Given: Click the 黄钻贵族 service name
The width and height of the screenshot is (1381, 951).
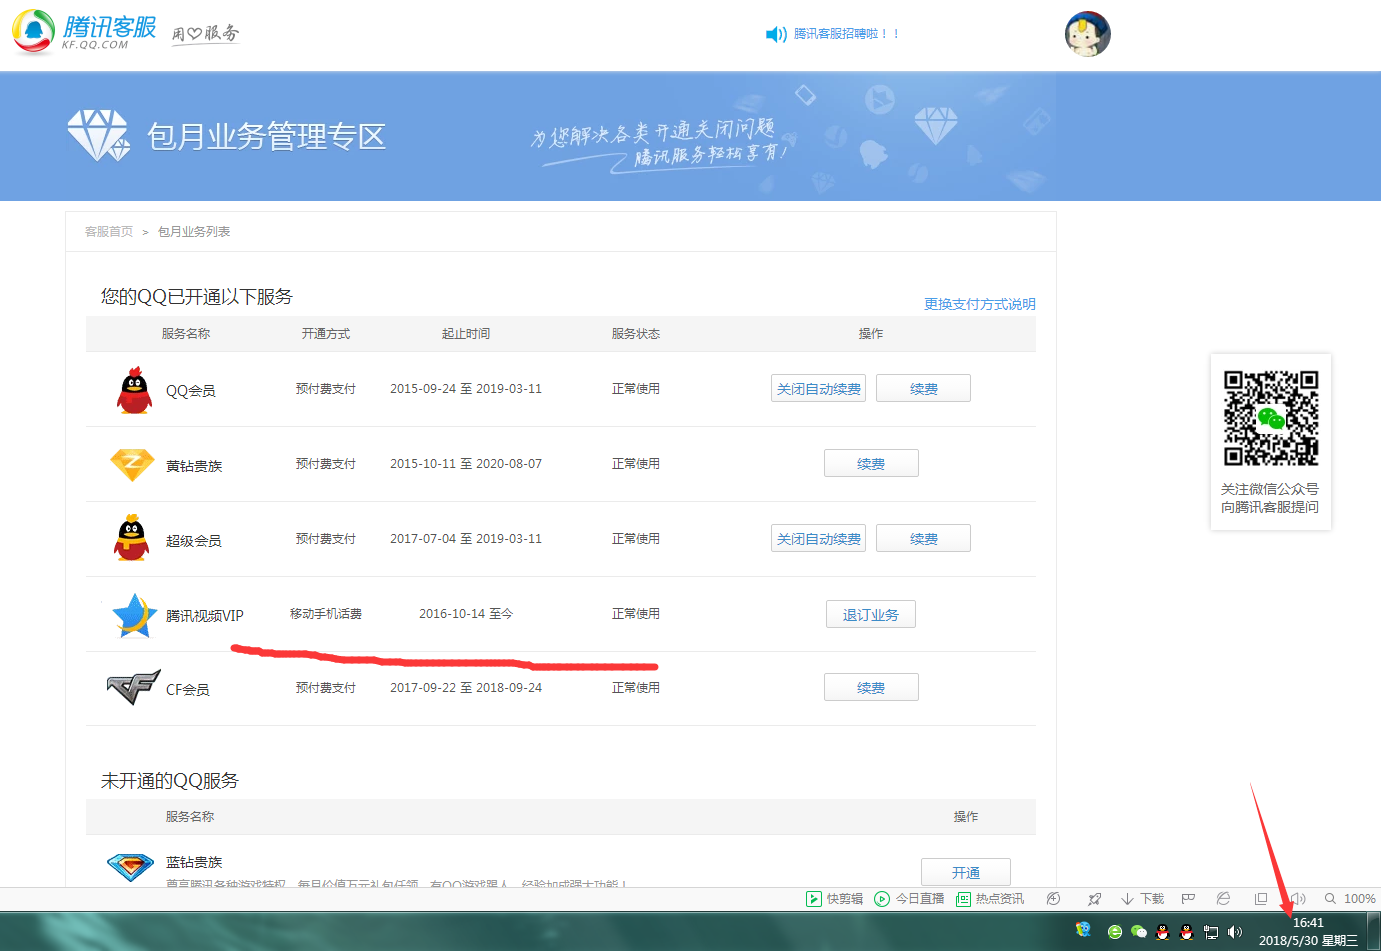Looking at the screenshot, I should tap(194, 466).
